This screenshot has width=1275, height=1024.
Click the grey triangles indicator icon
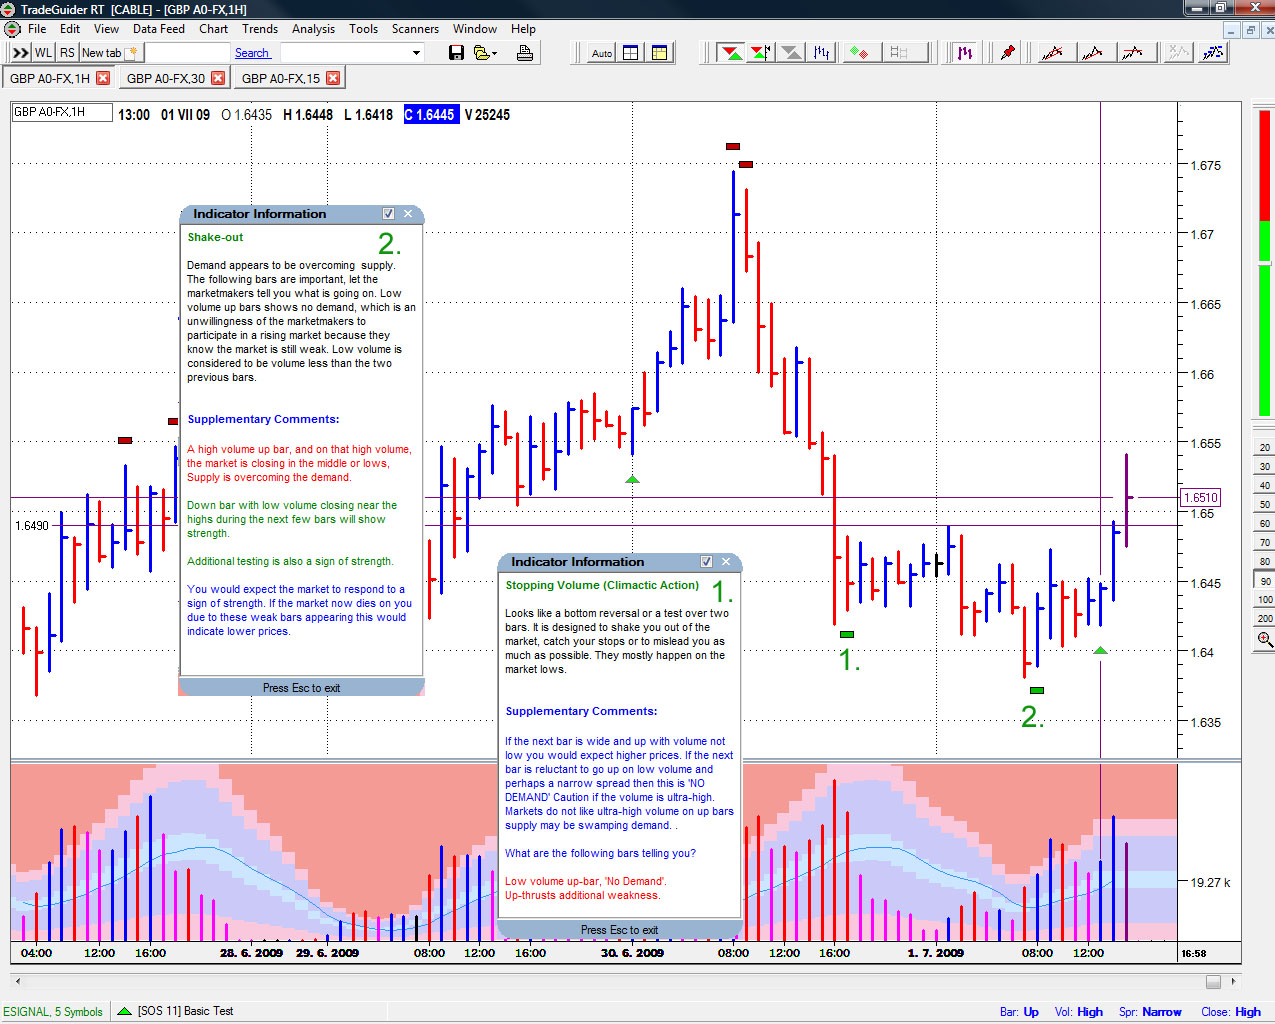pos(791,53)
